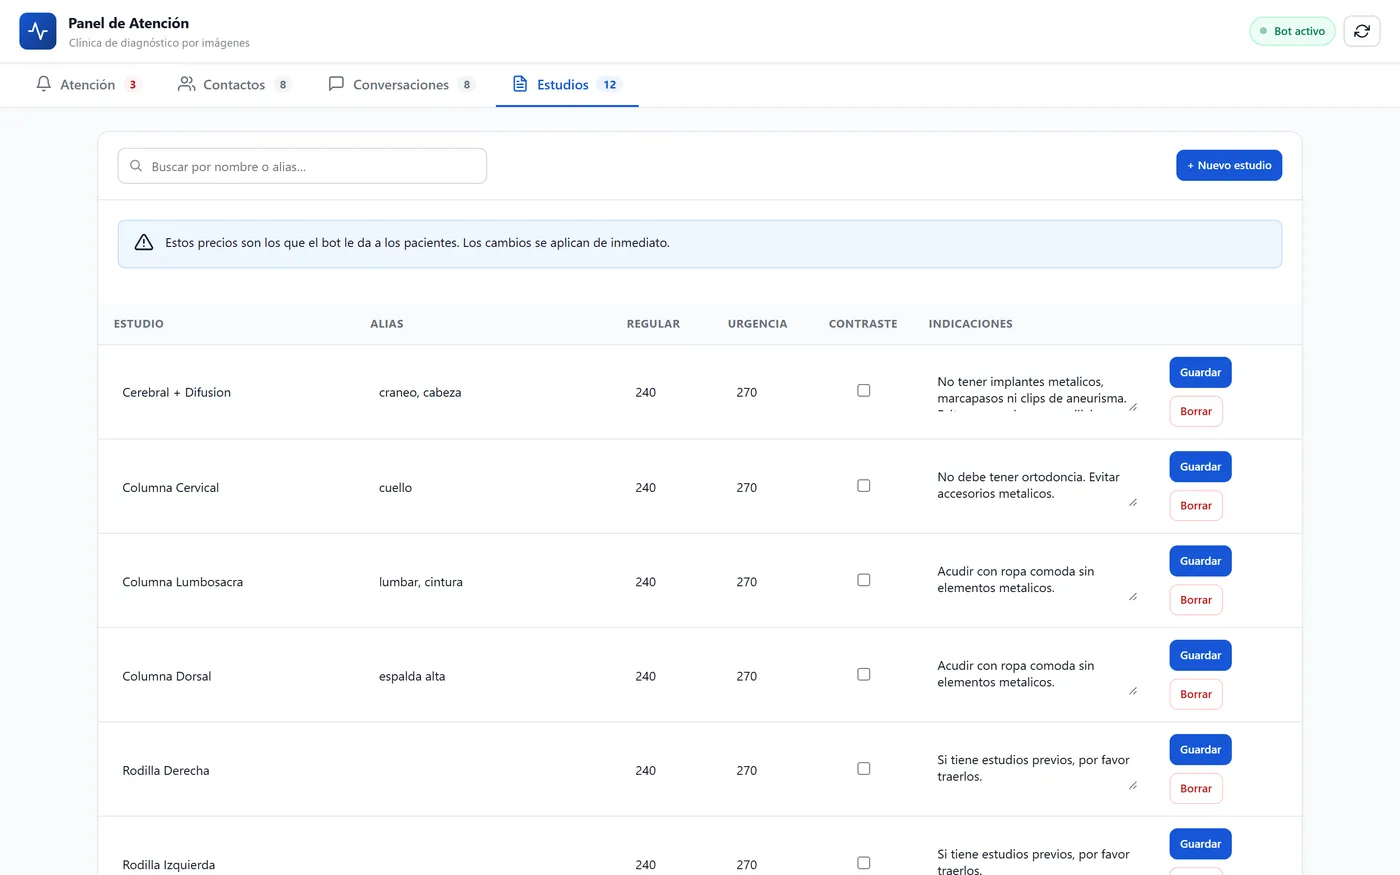Click the search magnifier icon

point(136,166)
